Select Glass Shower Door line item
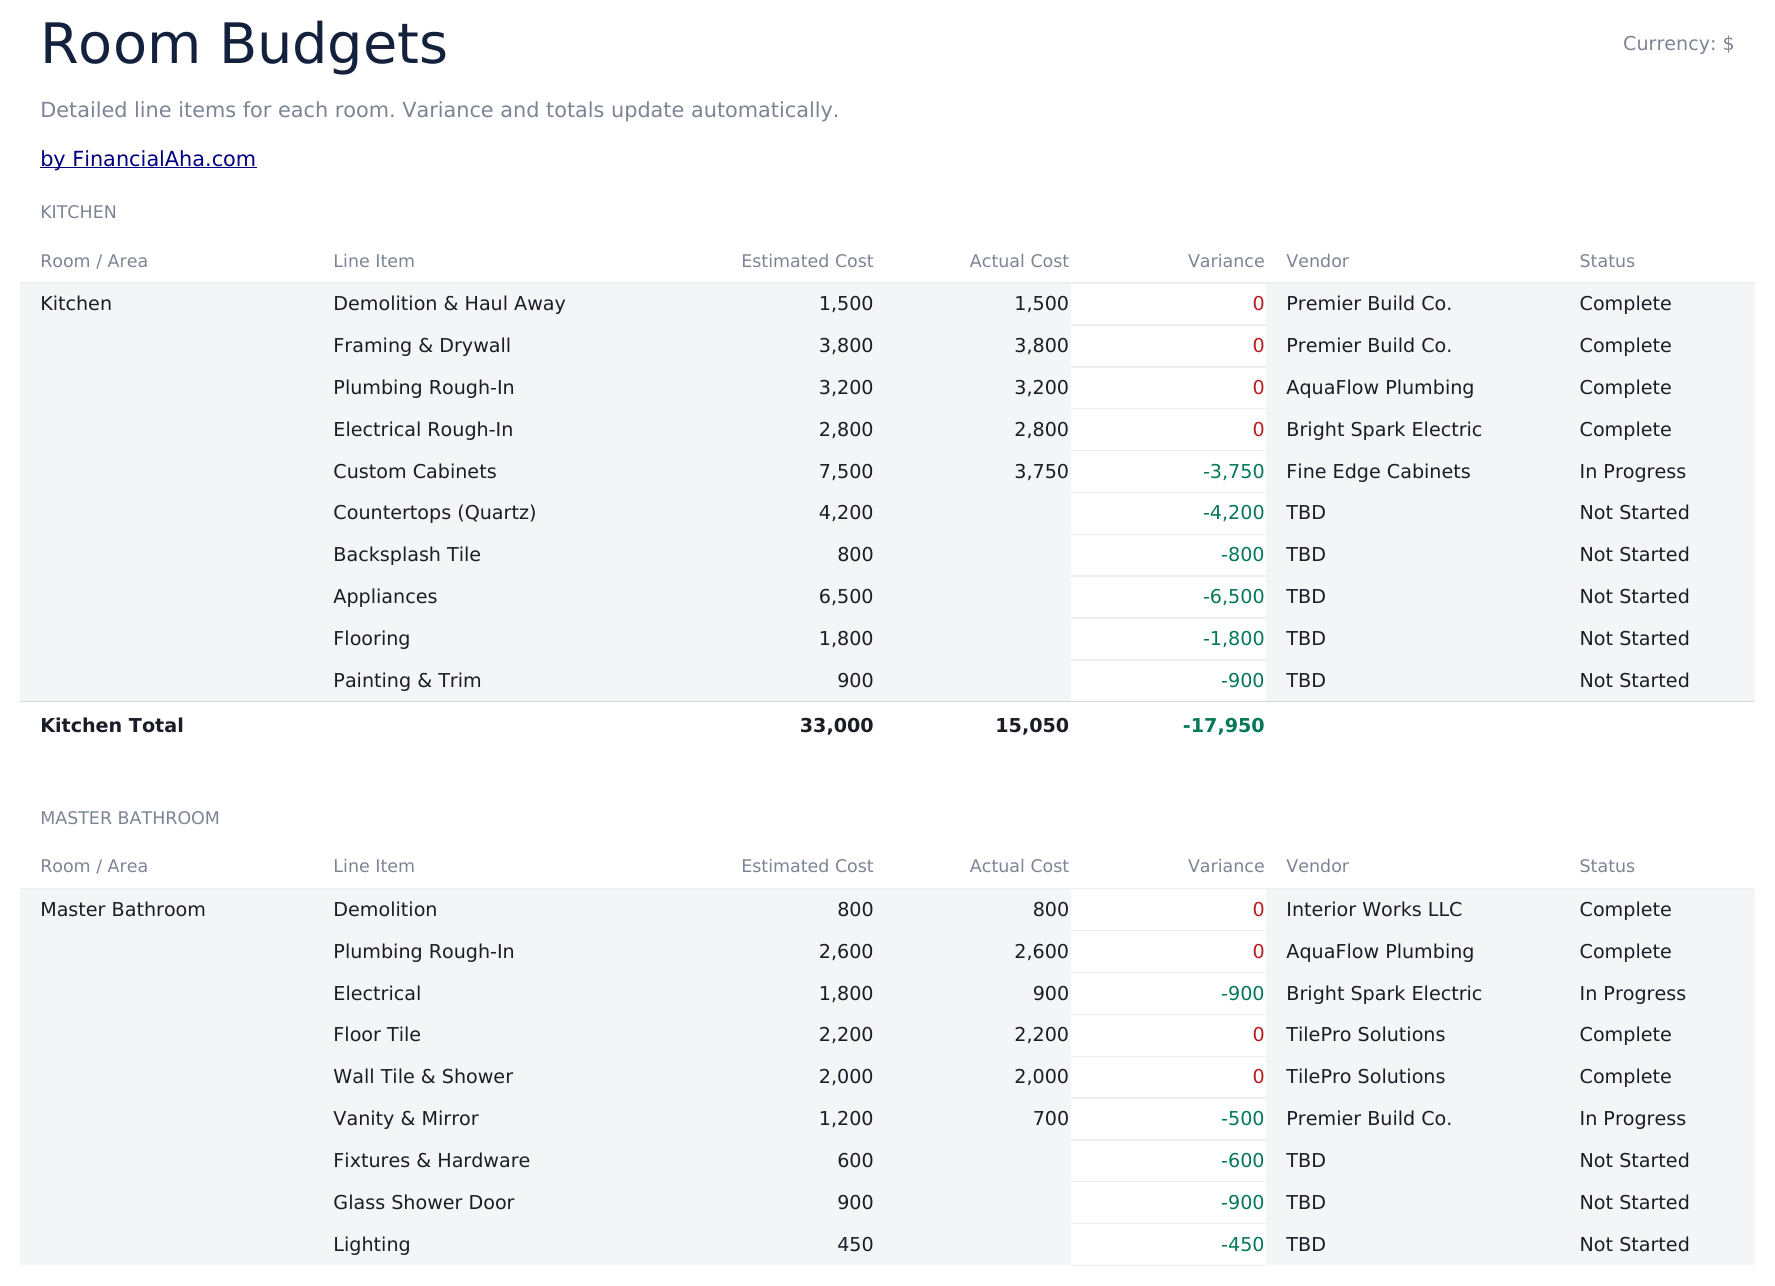Image resolution: width=1775 pixels, height=1286 pixels. tap(424, 1203)
